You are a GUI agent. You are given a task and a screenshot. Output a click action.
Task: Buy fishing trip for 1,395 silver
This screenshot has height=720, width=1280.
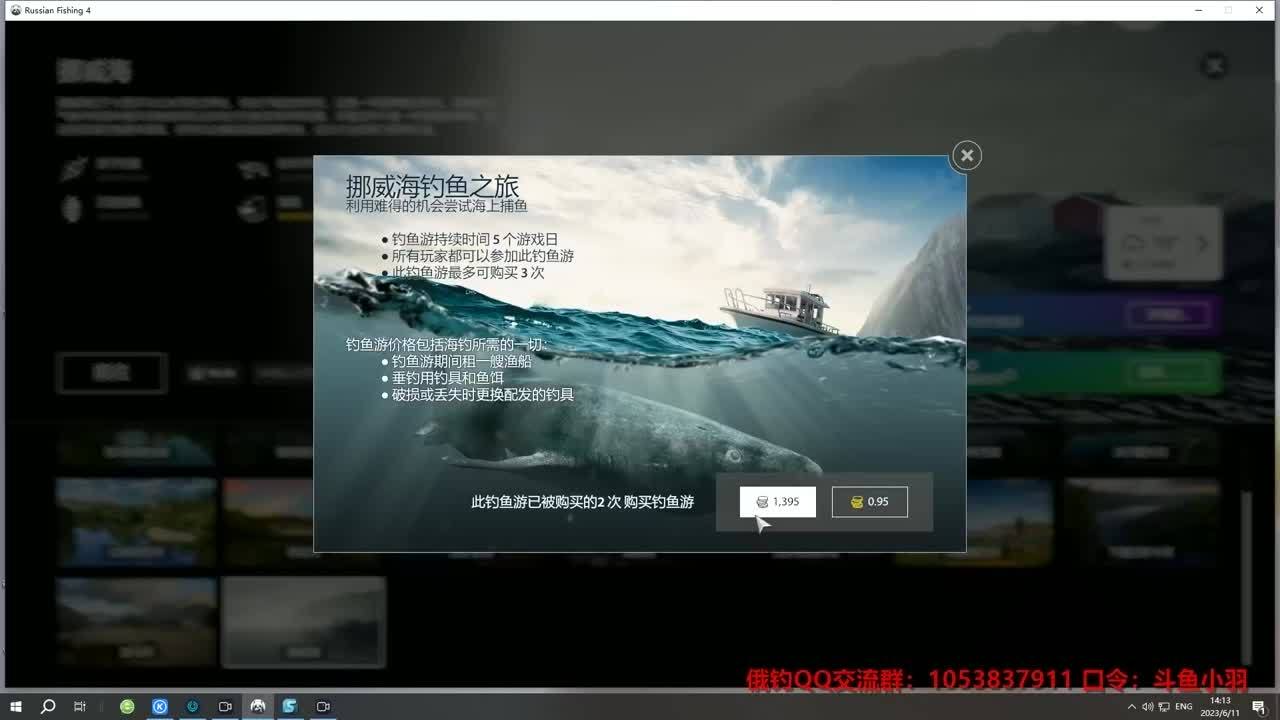click(777, 502)
